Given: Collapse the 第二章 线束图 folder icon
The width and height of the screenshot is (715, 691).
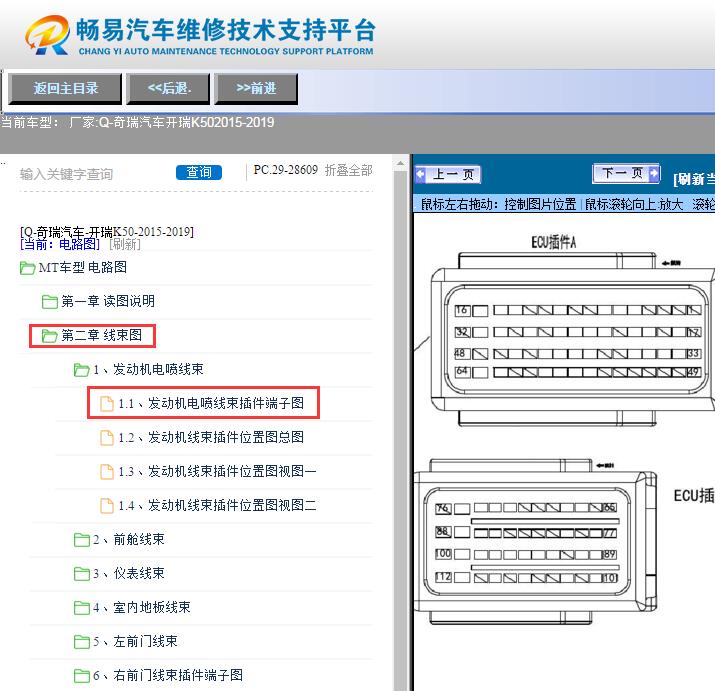Looking at the screenshot, I should [x=49, y=336].
